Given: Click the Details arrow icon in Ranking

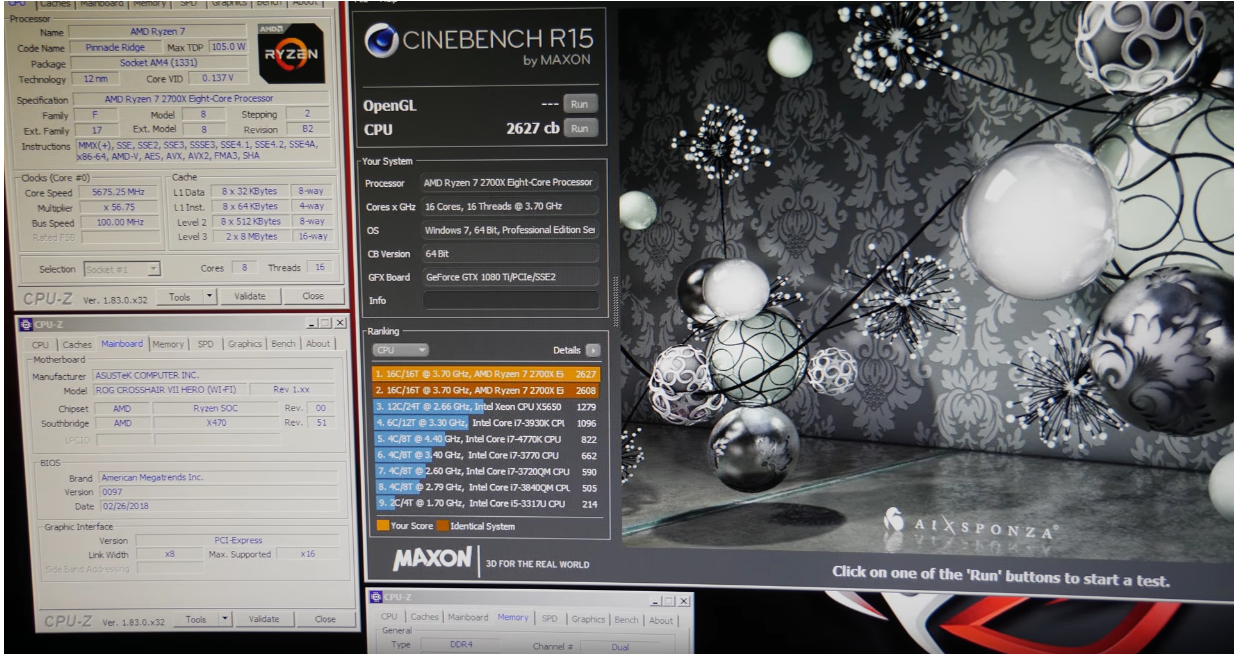Looking at the screenshot, I should click(593, 351).
